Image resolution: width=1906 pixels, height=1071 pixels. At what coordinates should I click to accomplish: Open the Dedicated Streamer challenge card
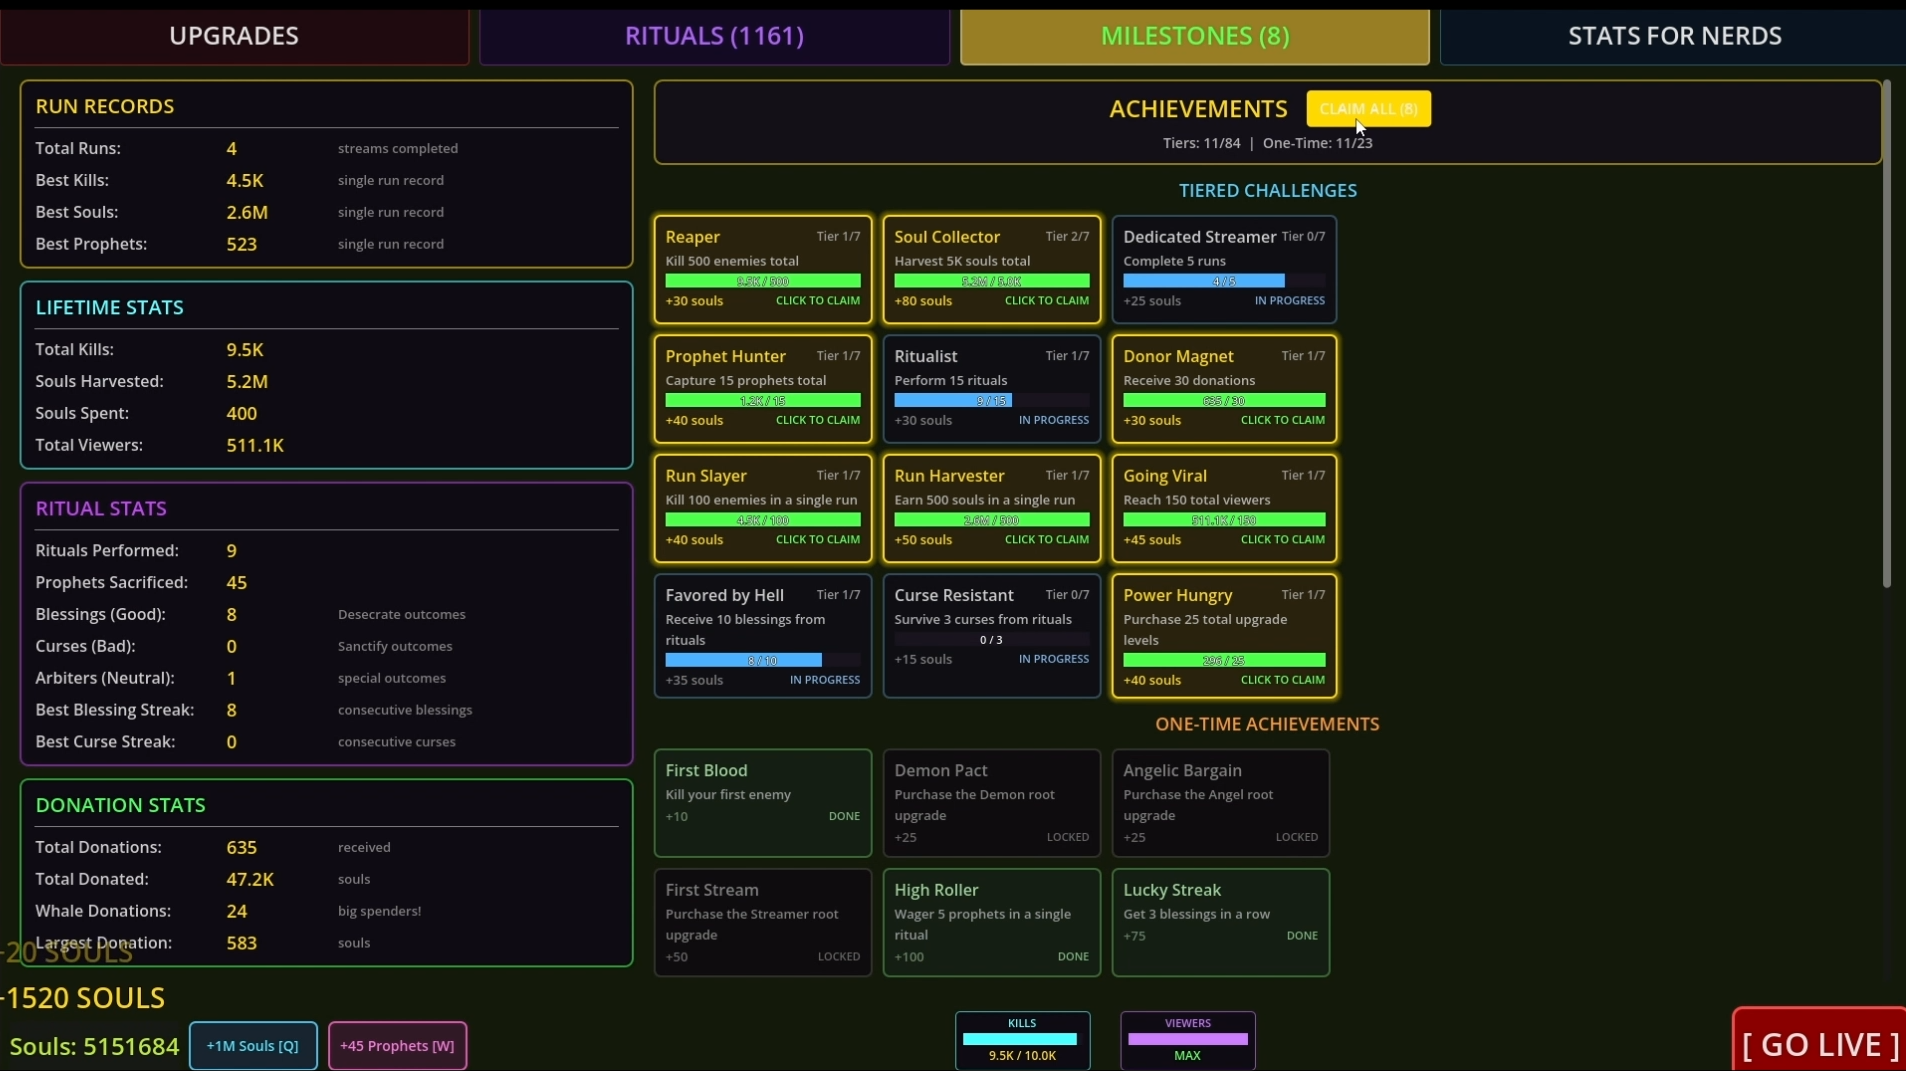tap(1224, 270)
